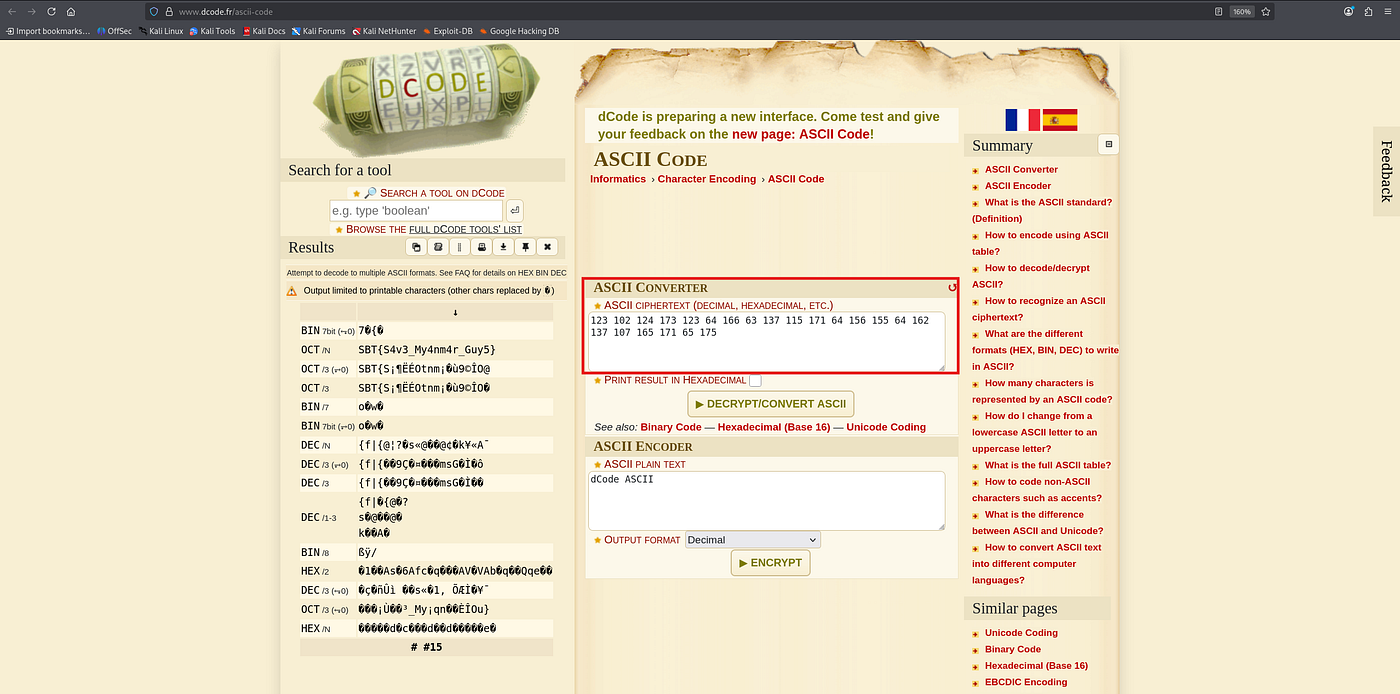Go to Character Encoding breadcrumb
1400x694 pixels.
706,179
